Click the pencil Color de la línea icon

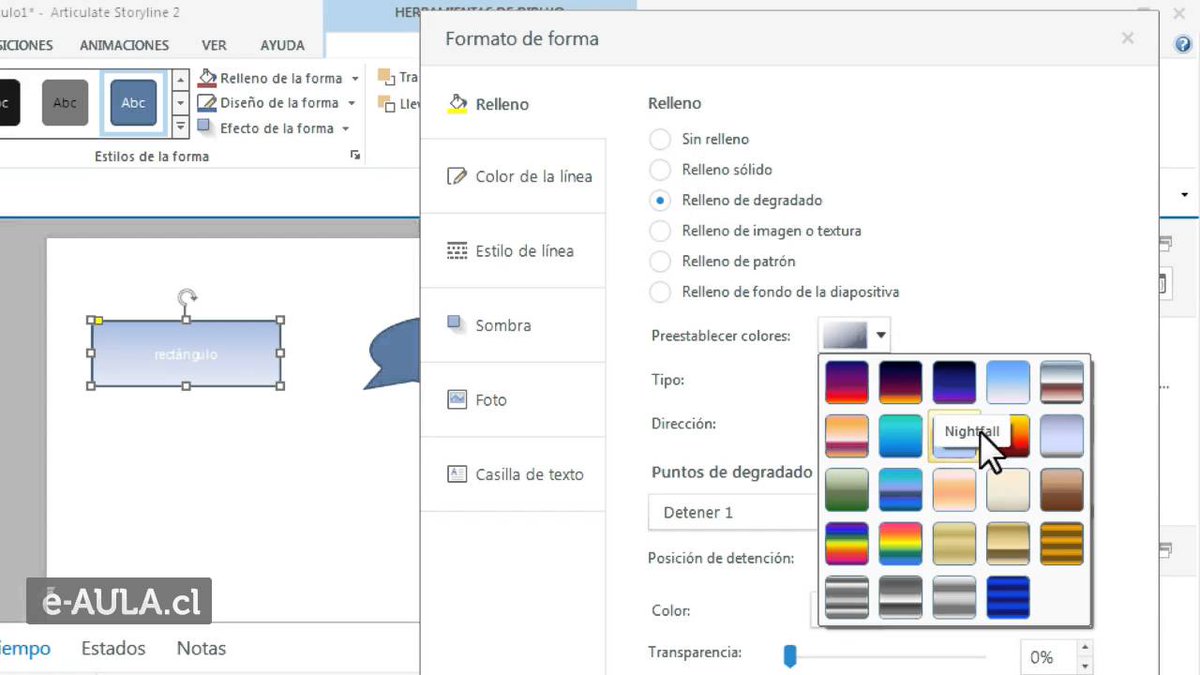tap(457, 176)
